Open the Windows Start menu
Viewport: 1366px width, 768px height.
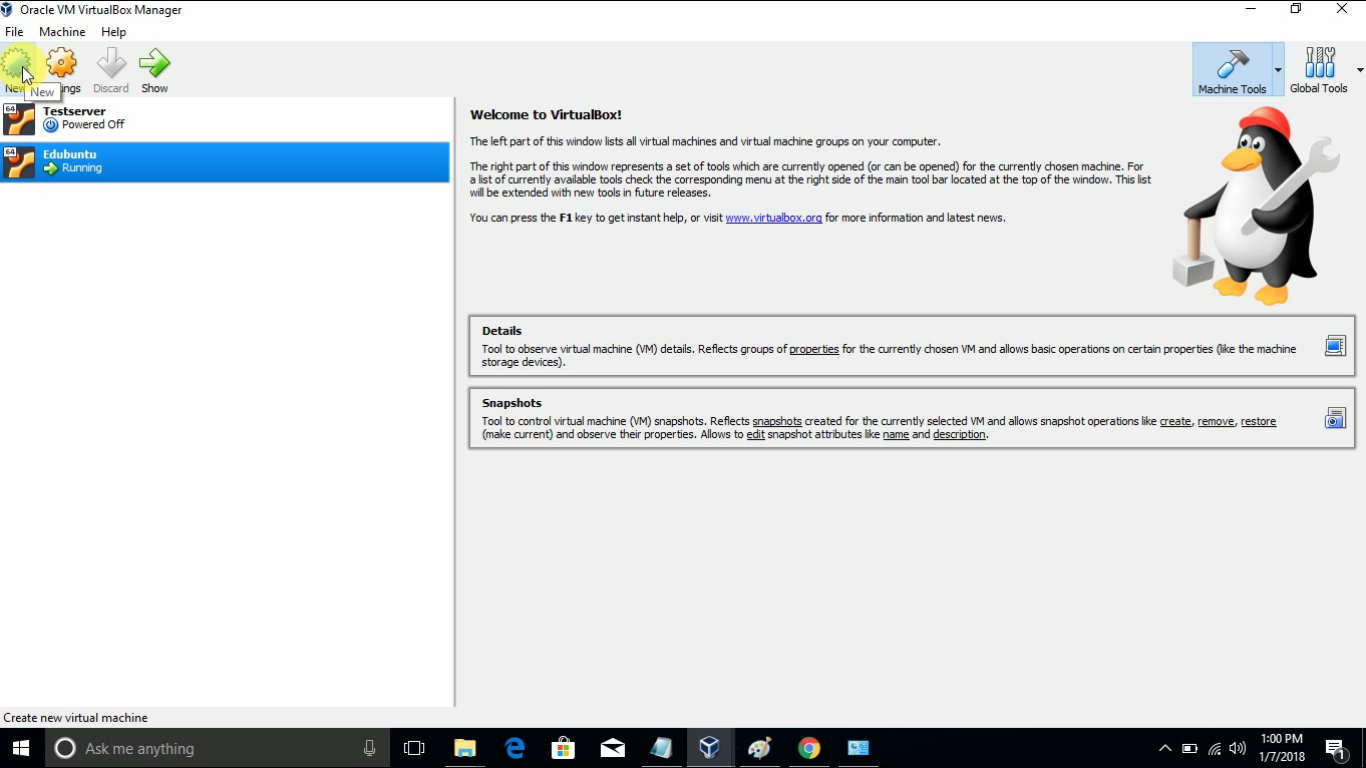click(20, 748)
